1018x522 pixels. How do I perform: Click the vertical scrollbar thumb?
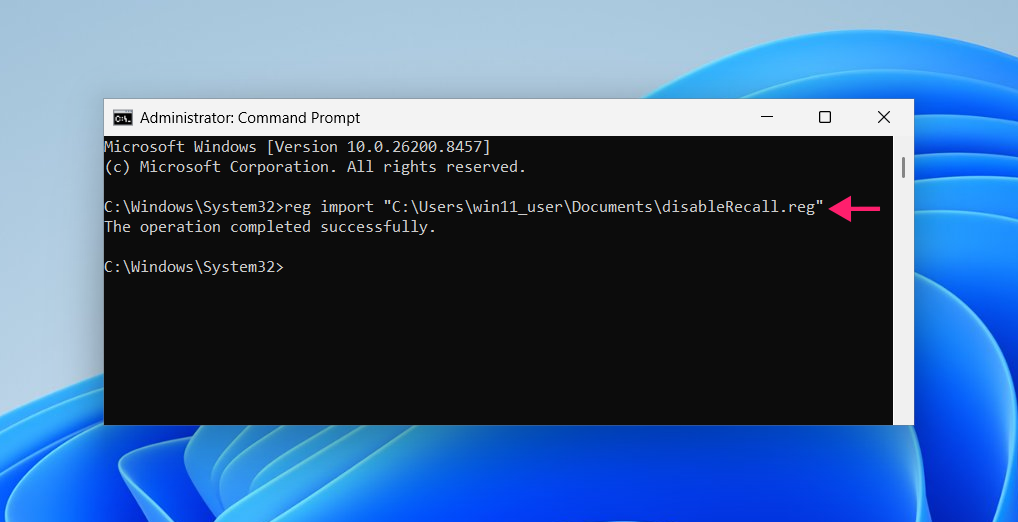(903, 167)
